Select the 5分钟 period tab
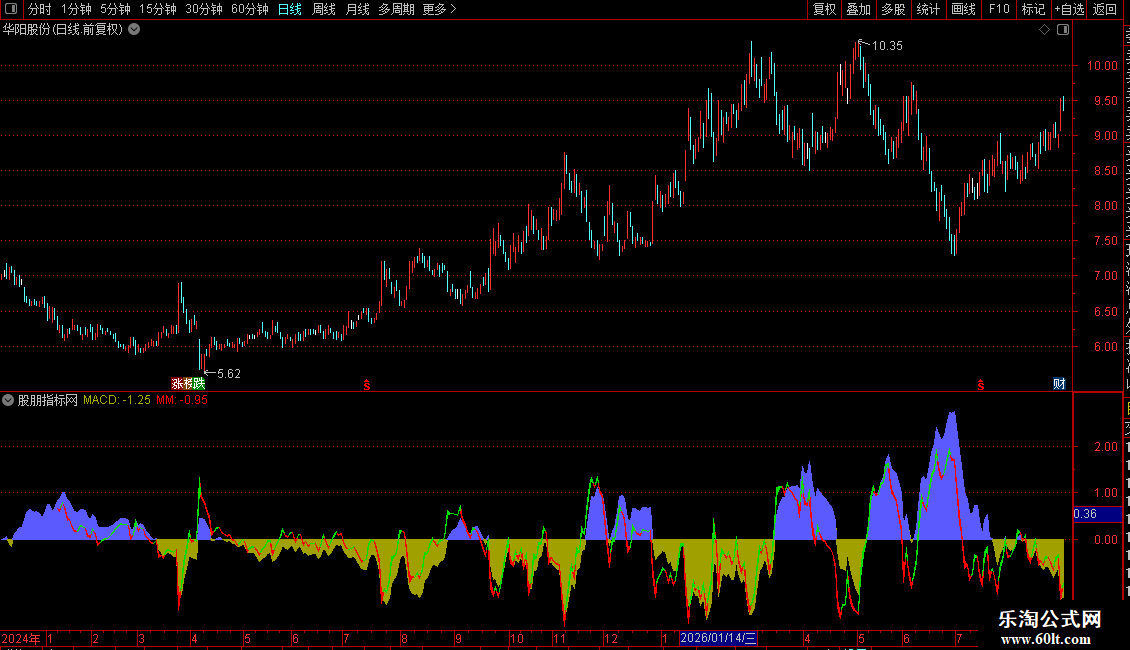 (115, 9)
